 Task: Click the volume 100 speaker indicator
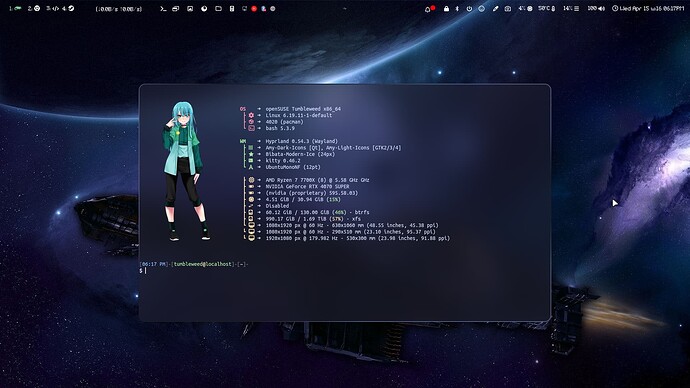[596, 8]
